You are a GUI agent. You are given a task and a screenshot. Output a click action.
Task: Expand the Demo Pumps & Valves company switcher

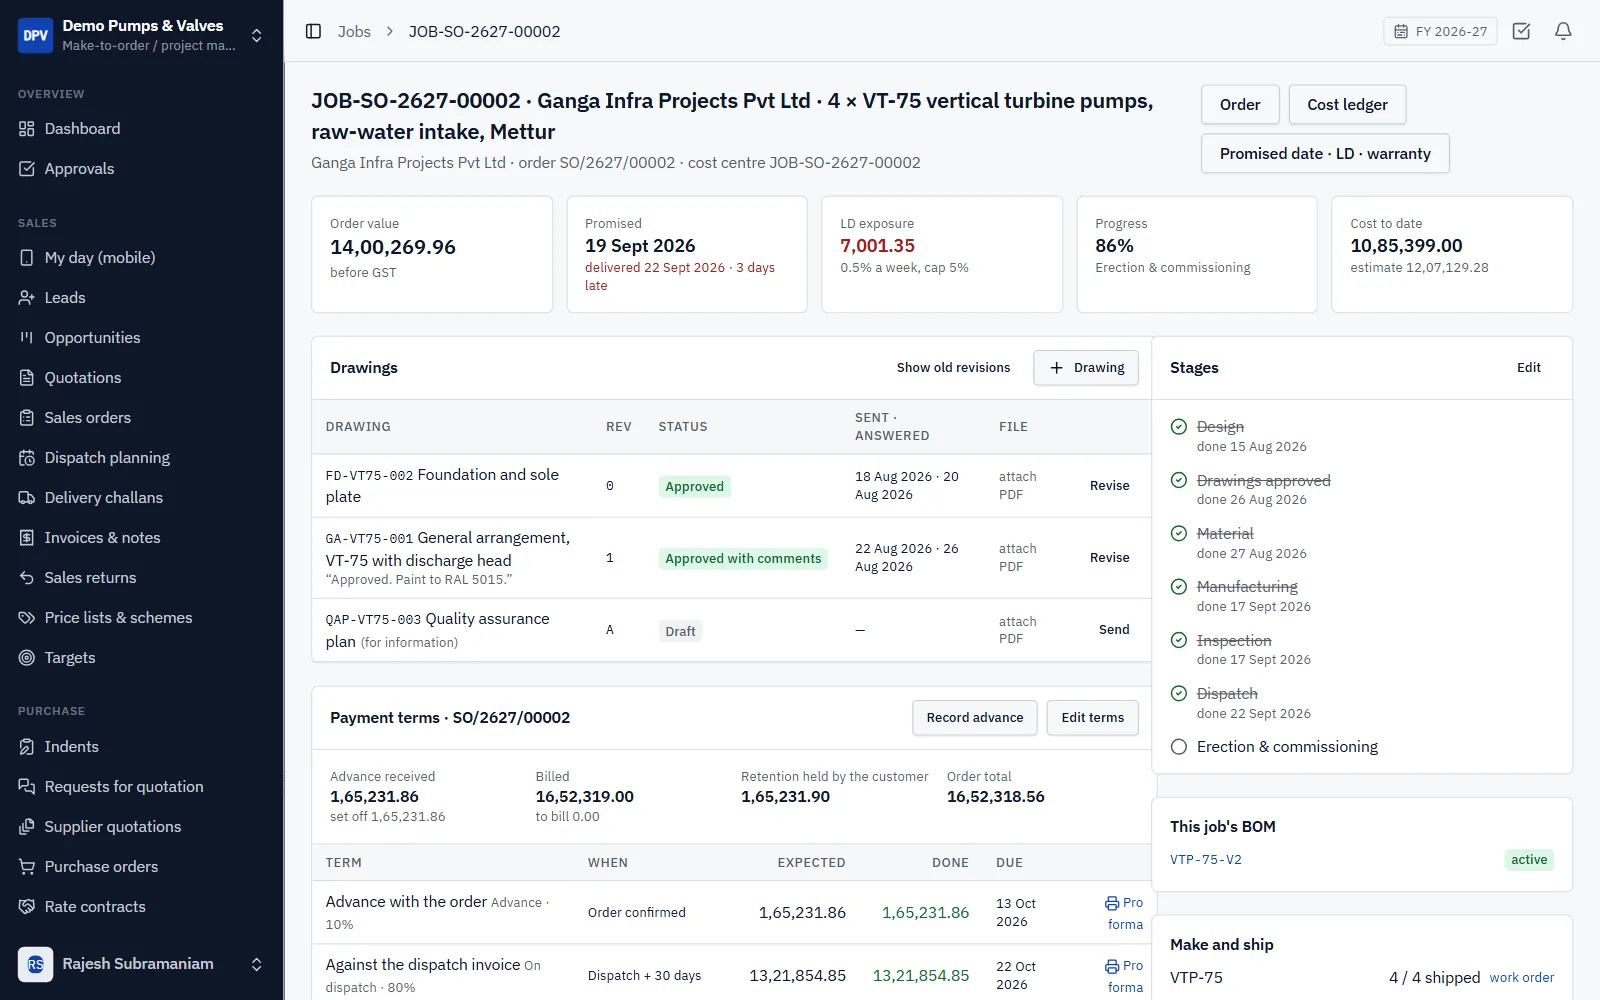click(142, 35)
